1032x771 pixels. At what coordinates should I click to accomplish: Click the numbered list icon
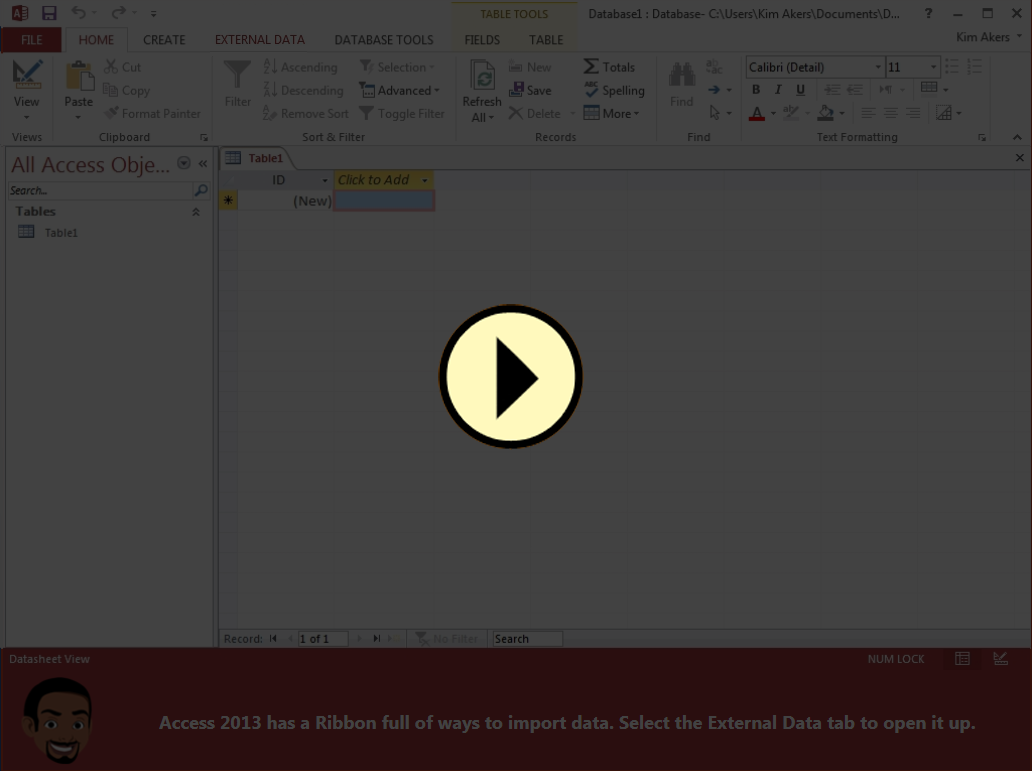[x=974, y=66]
